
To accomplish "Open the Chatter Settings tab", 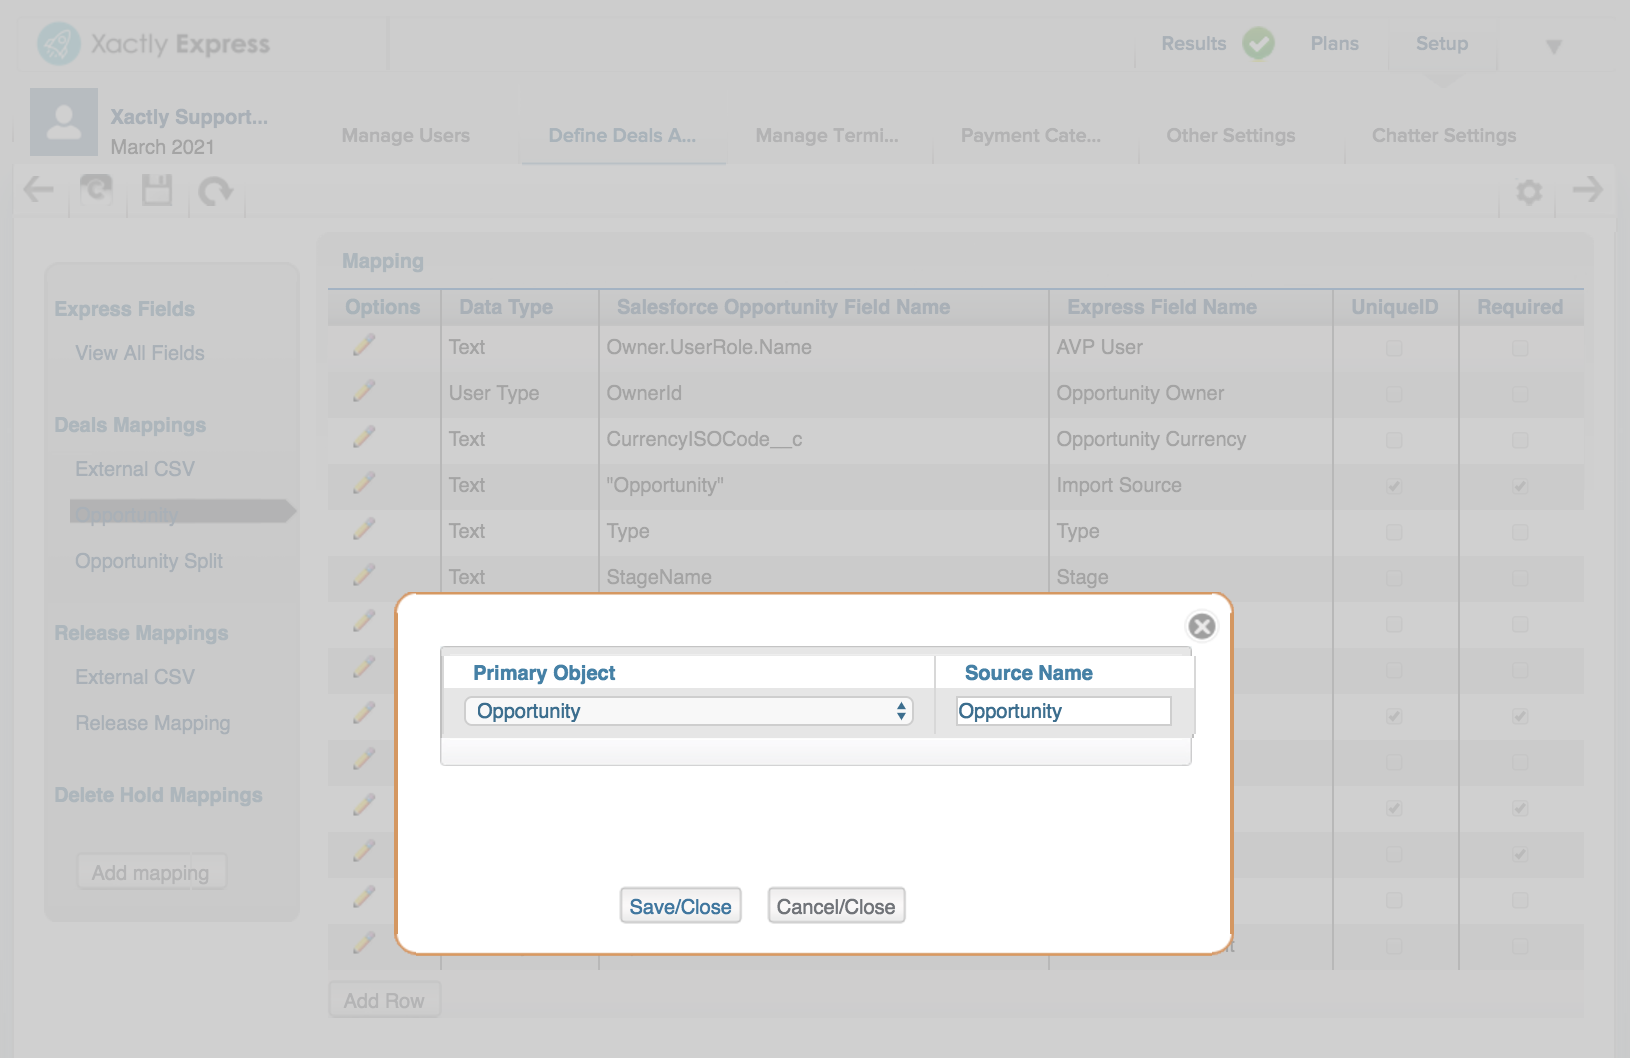I will pyautogui.click(x=1444, y=135).
